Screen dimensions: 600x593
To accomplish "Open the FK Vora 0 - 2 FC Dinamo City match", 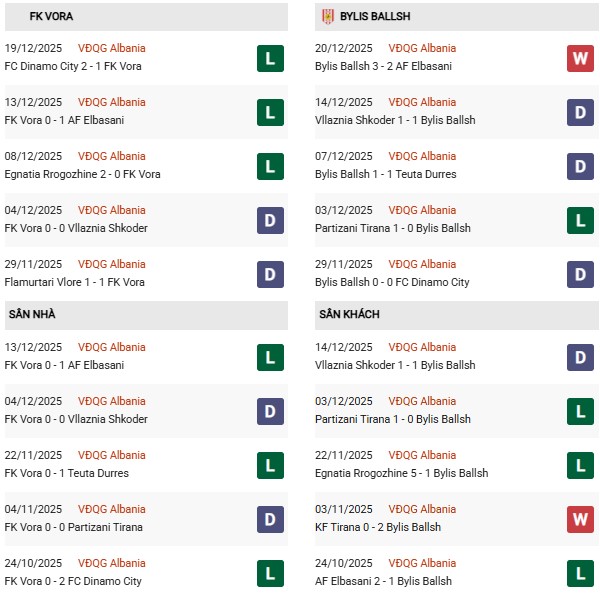I will (x=73, y=581).
